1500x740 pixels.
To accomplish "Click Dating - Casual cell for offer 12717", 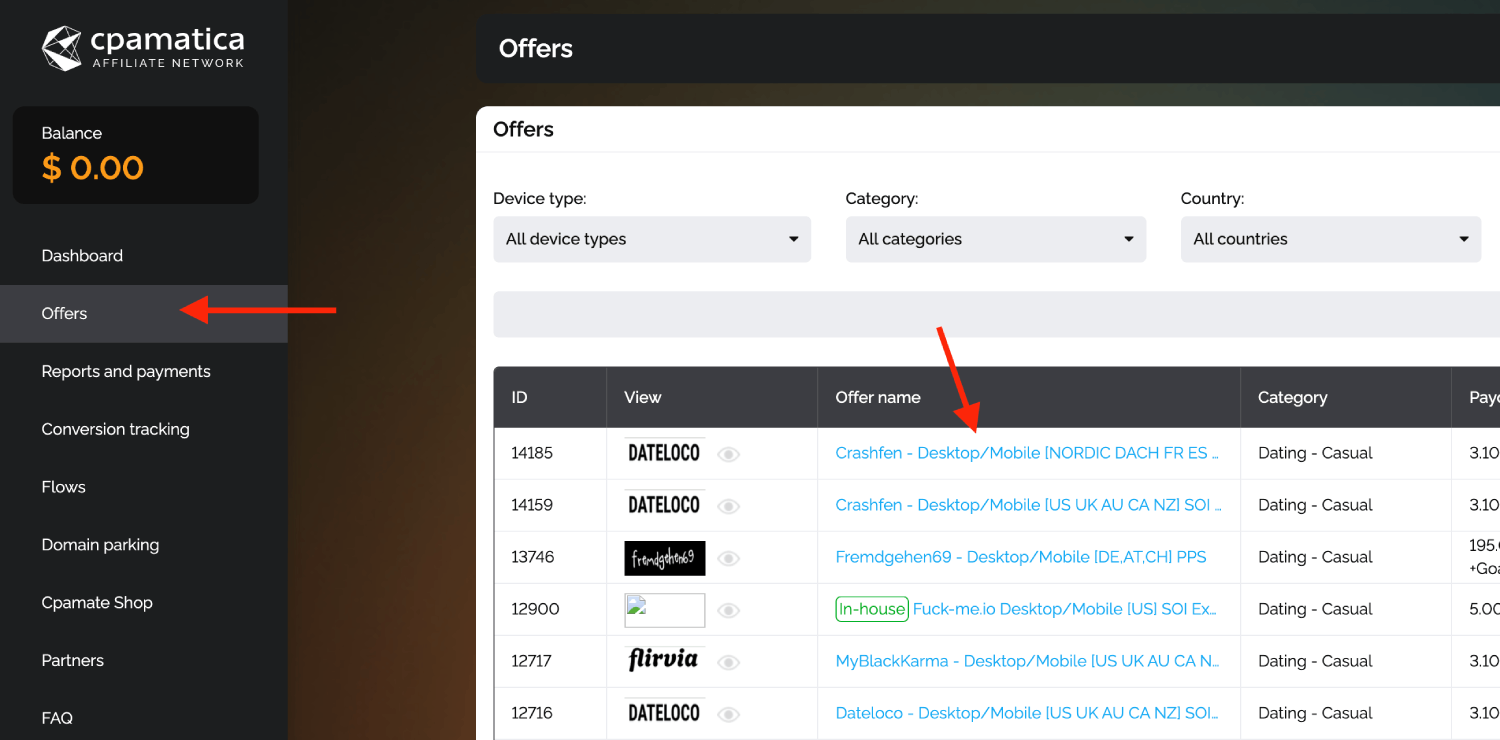I will (1346, 661).
